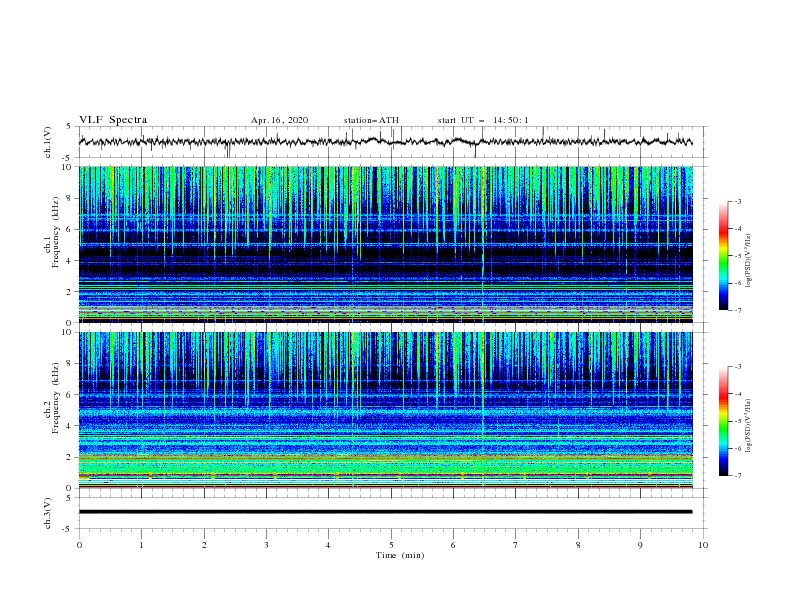Screen dimensions: 792x612
Task: Click the "-7" label on ch.2 colorbar
Action: 738,476
